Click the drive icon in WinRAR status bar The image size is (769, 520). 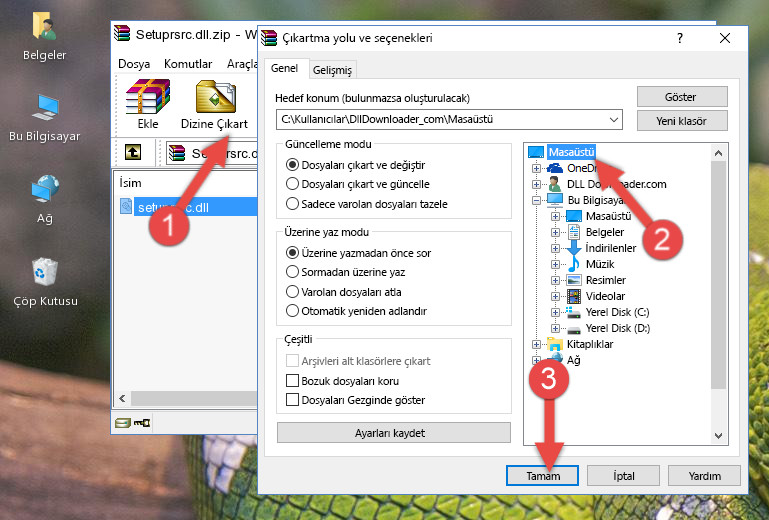tap(123, 422)
